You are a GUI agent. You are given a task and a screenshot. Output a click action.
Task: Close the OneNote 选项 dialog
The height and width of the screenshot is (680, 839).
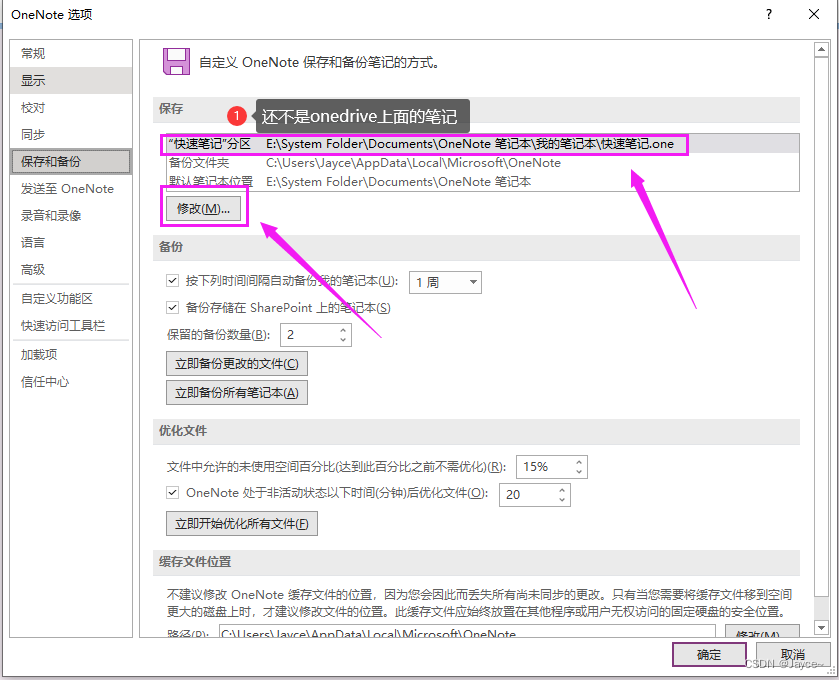click(x=814, y=14)
